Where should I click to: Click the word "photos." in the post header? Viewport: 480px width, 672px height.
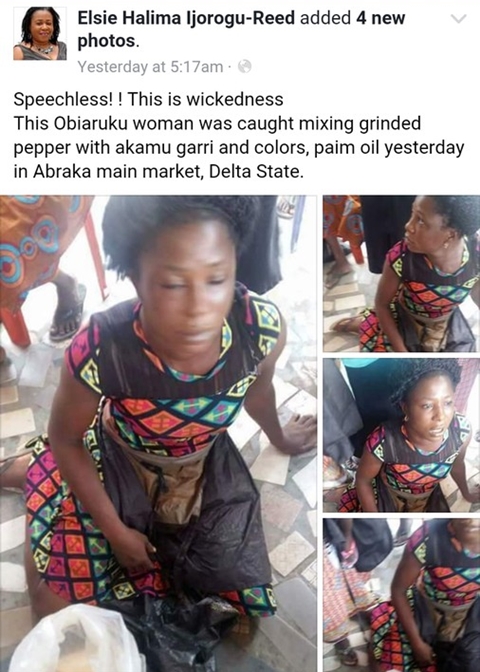click(108, 41)
